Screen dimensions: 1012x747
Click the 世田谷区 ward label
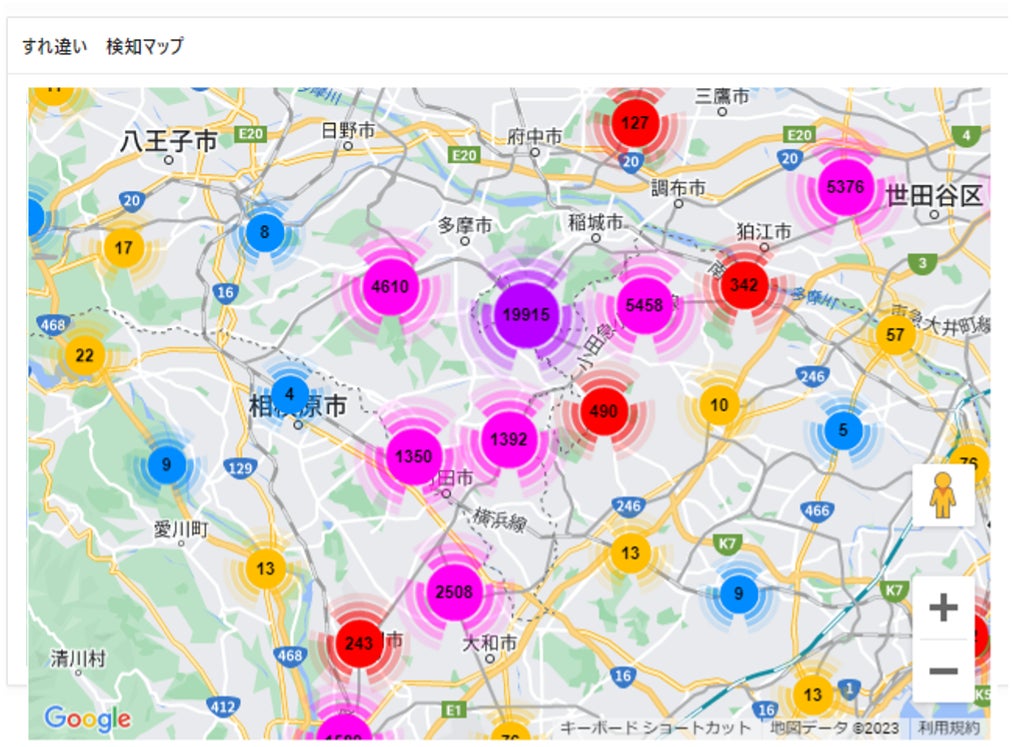coord(934,196)
